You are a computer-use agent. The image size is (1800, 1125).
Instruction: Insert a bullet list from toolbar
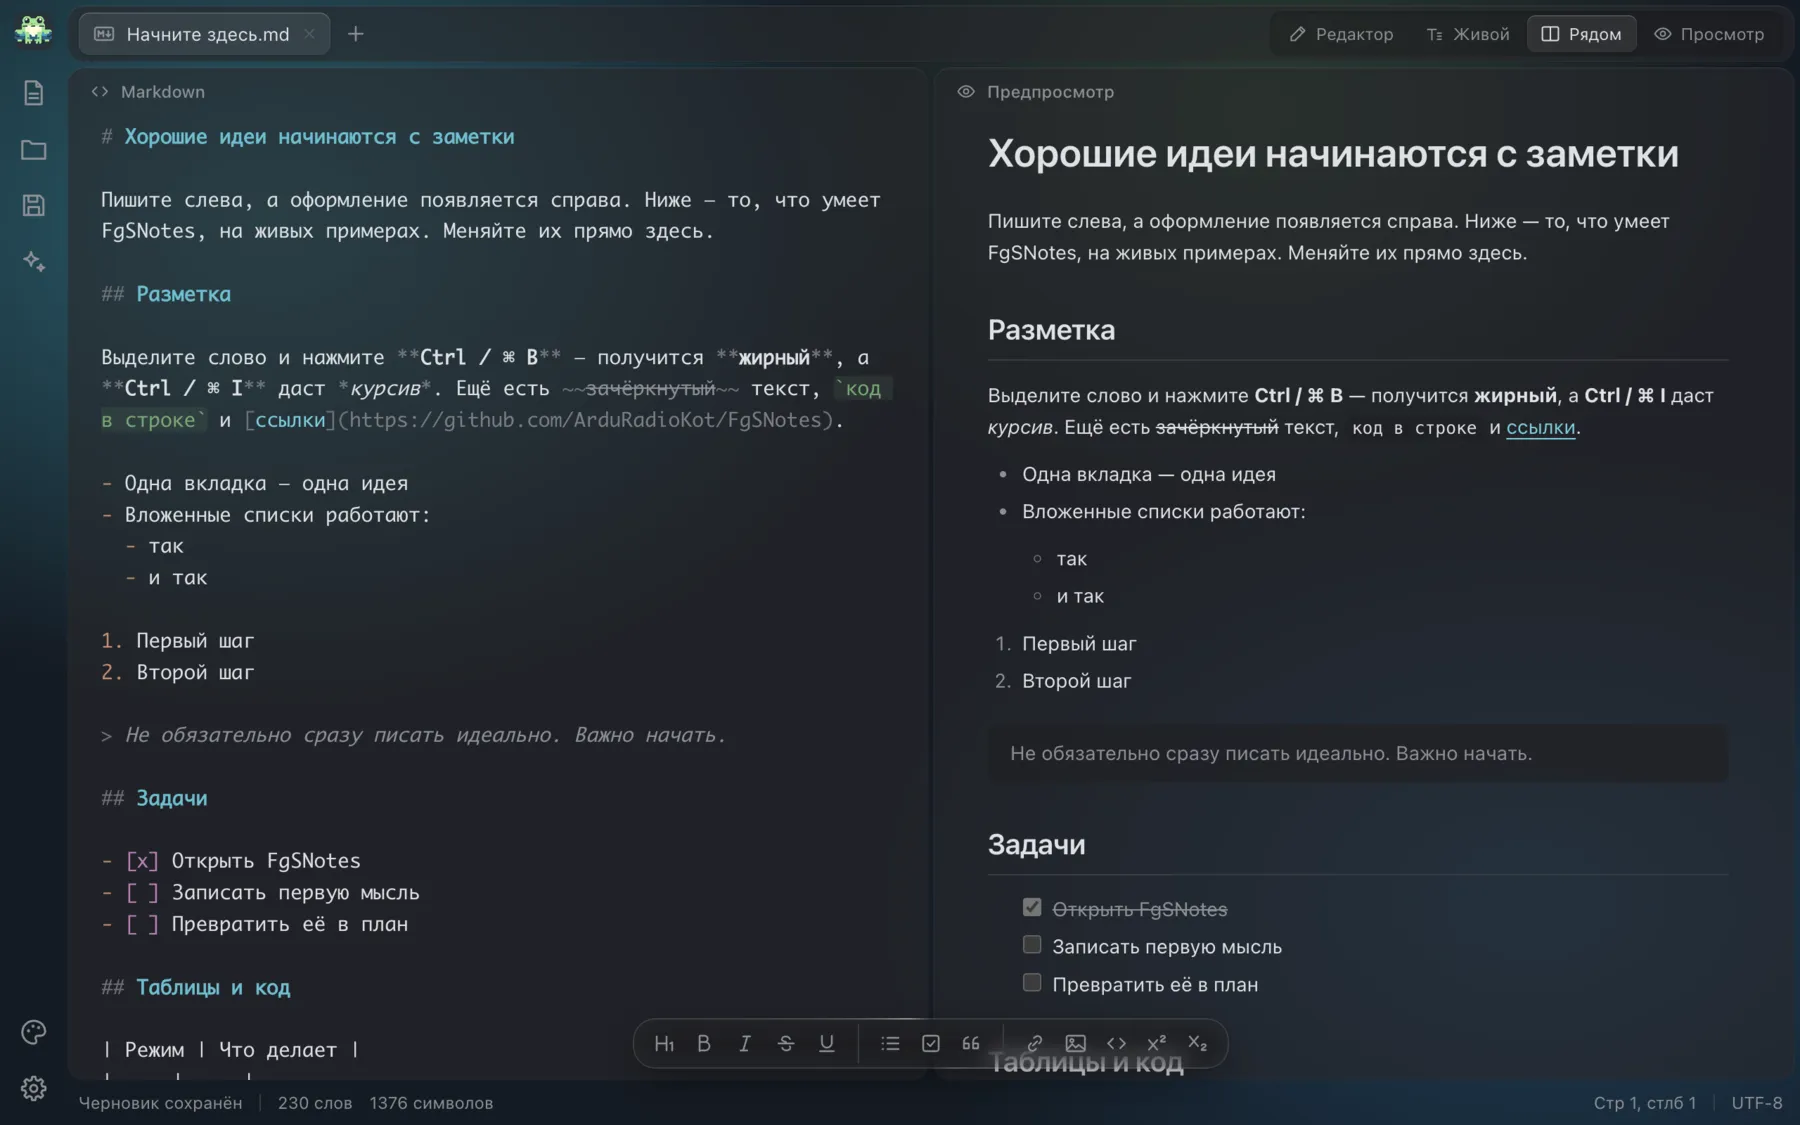(890, 1043)
